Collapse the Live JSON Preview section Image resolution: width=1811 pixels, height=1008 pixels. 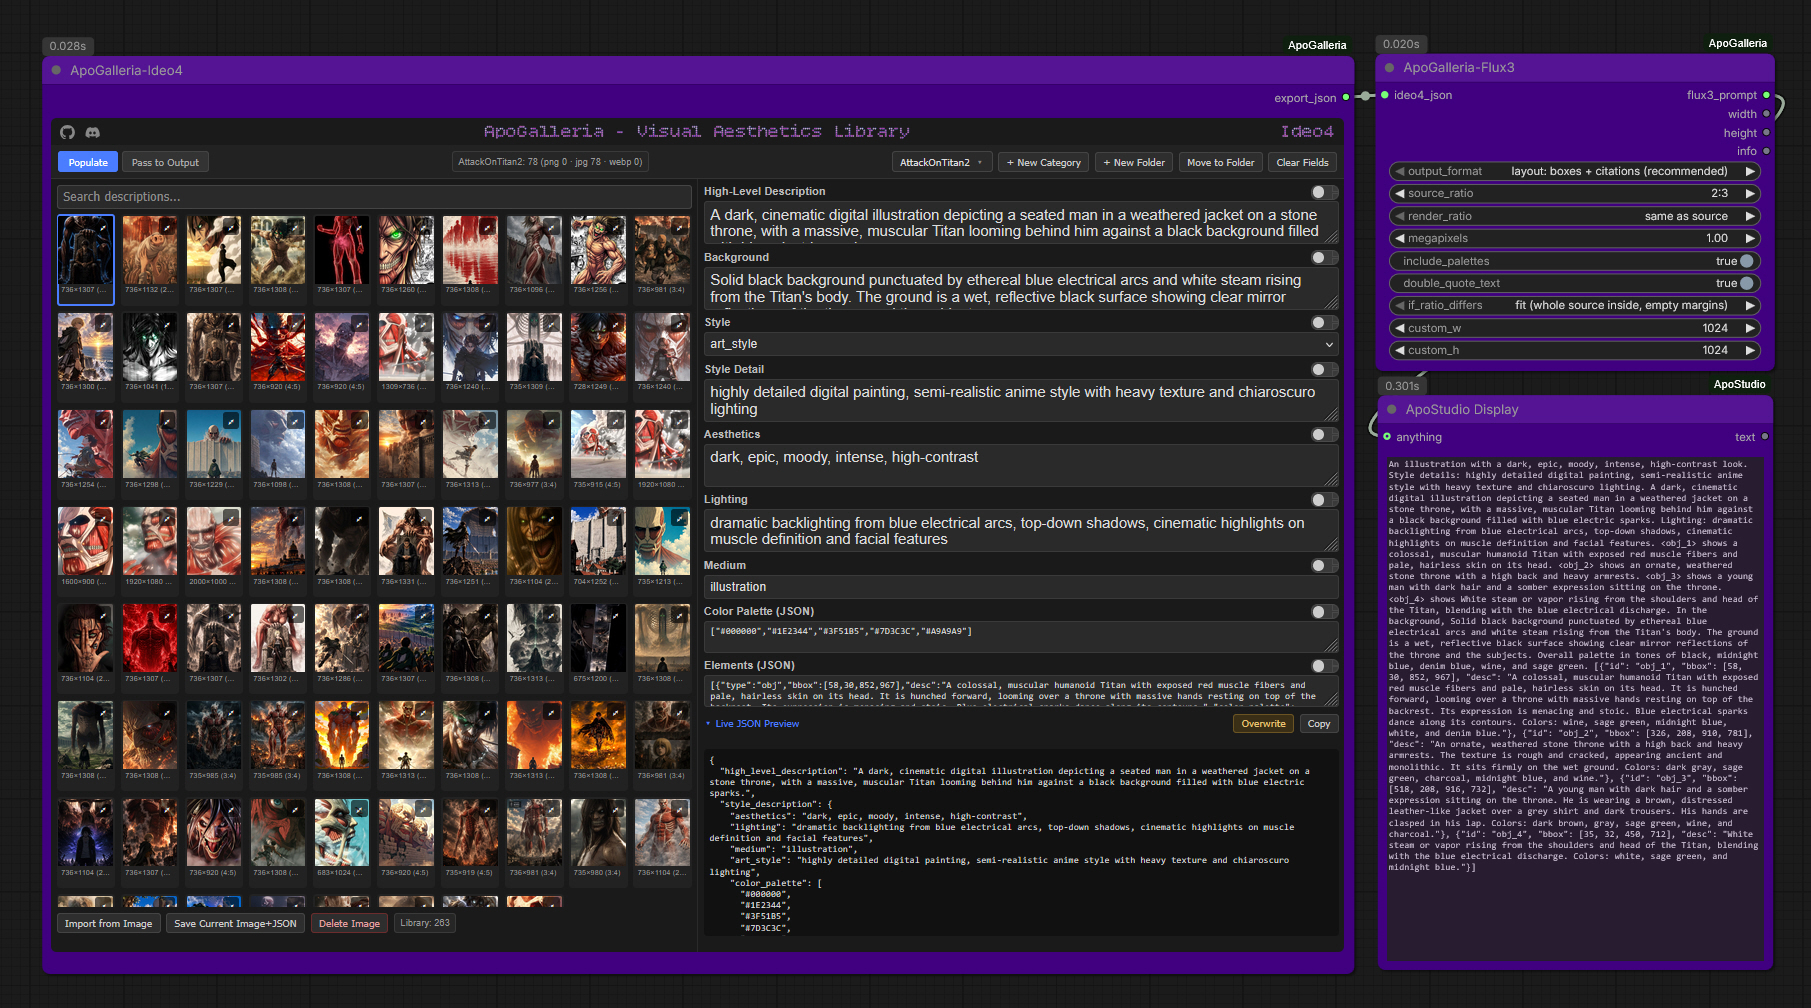click(x=752, y=724)
